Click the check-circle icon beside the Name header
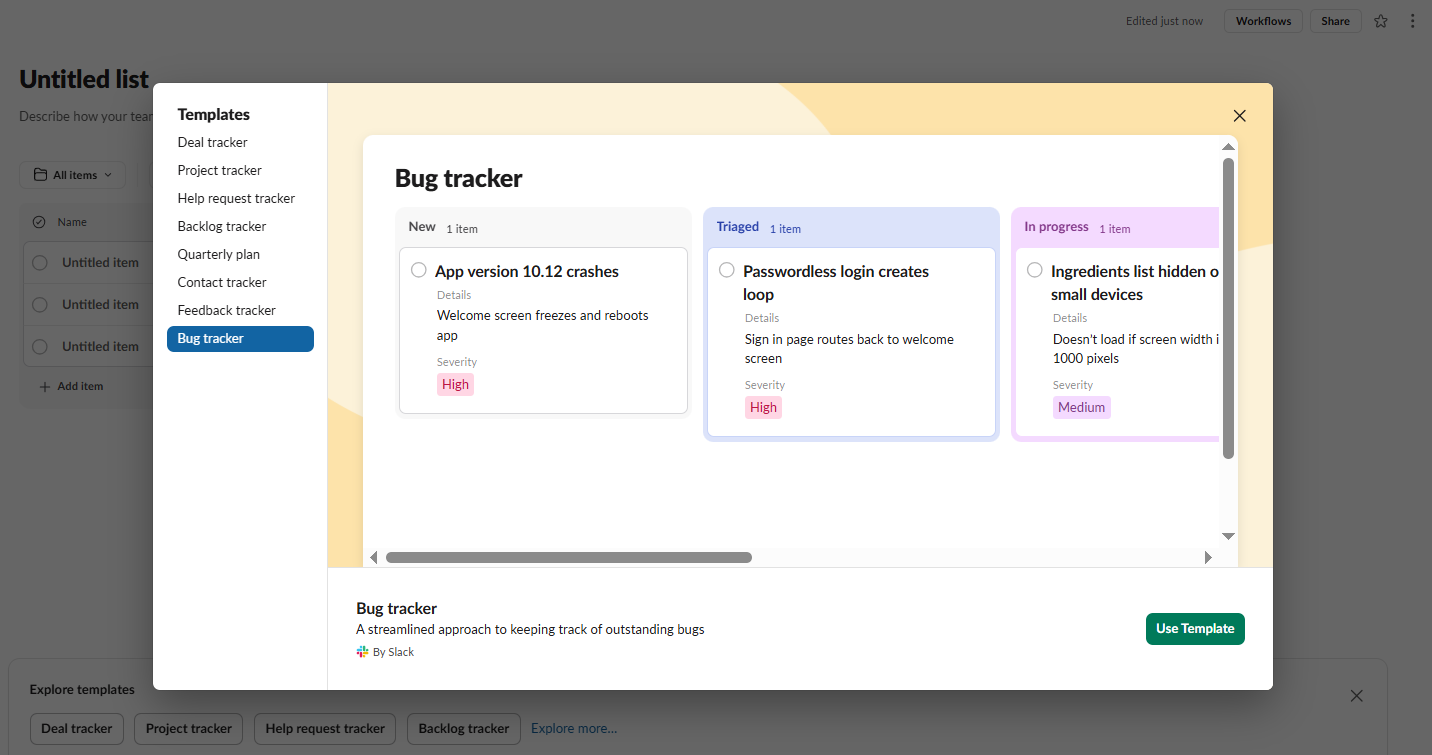 39,221
